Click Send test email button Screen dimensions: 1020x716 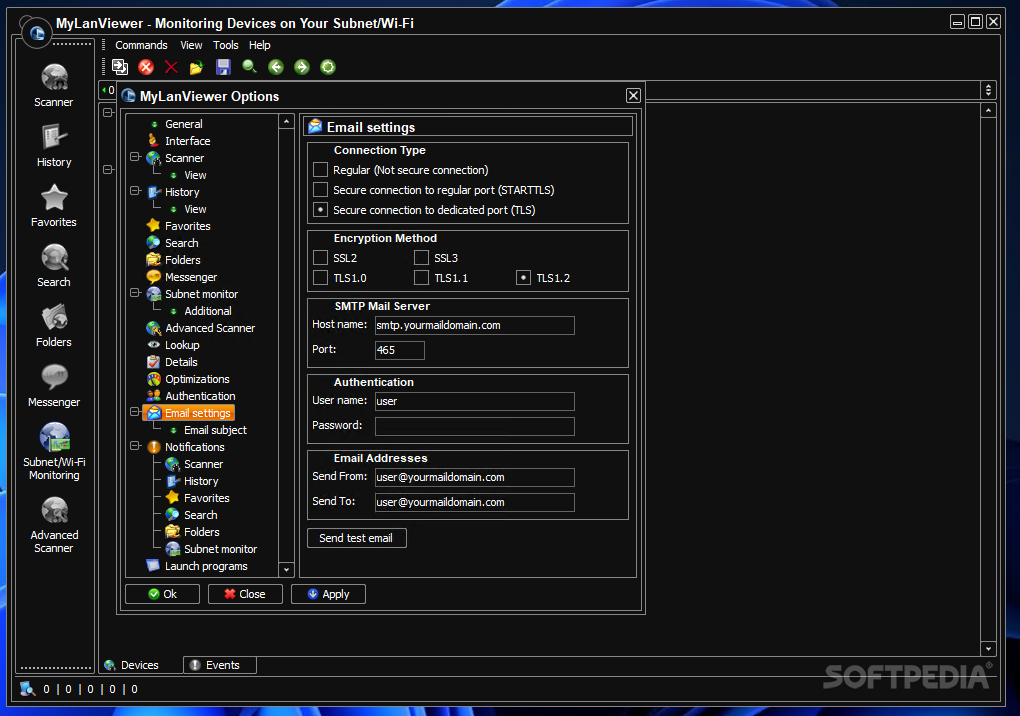point(356,538)
